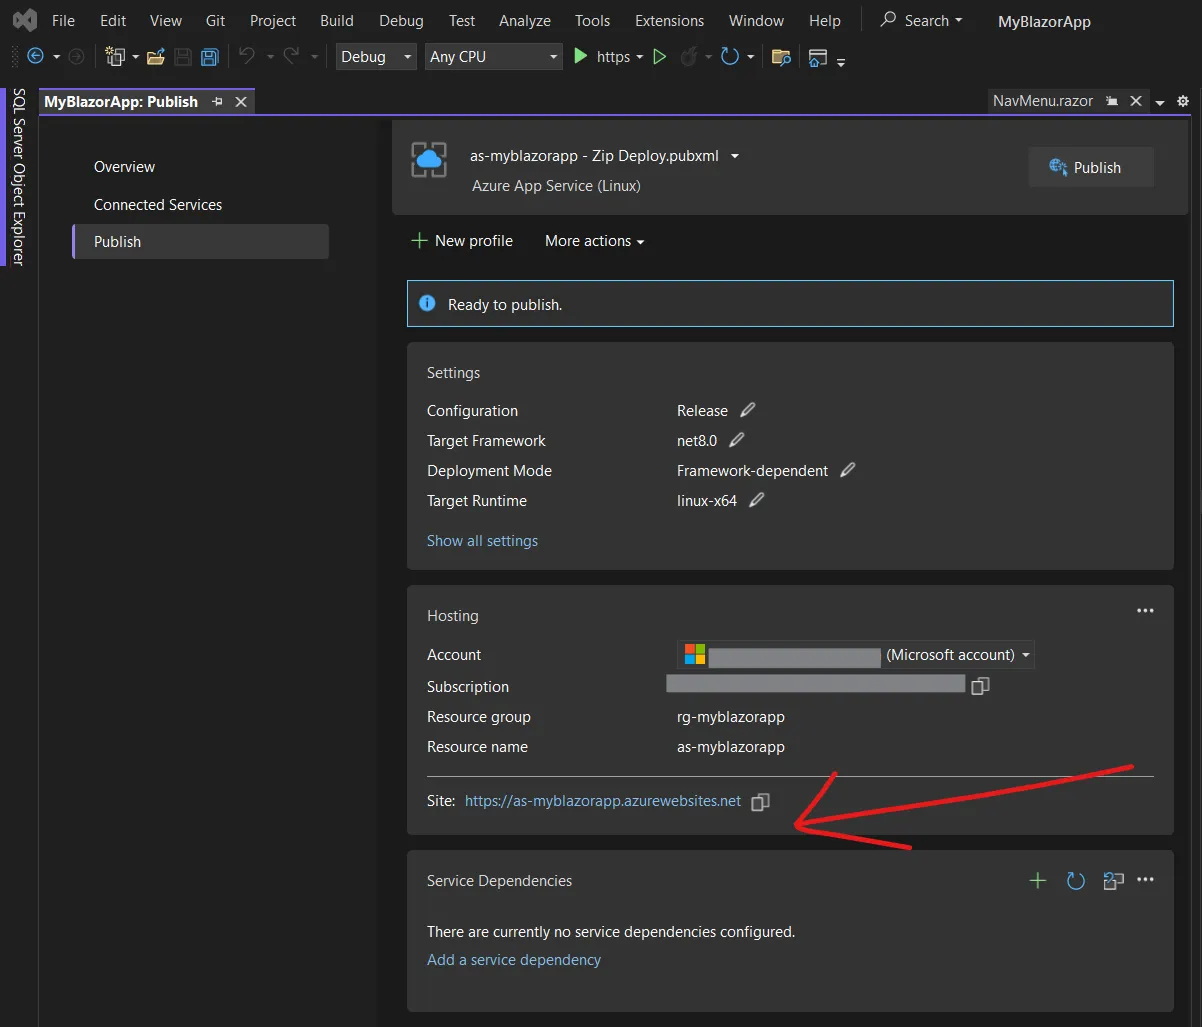This screenshot has height=1027, width=1202.
Task: Edit the Configuration setting with the pencil icon
Action: (747, 410)
